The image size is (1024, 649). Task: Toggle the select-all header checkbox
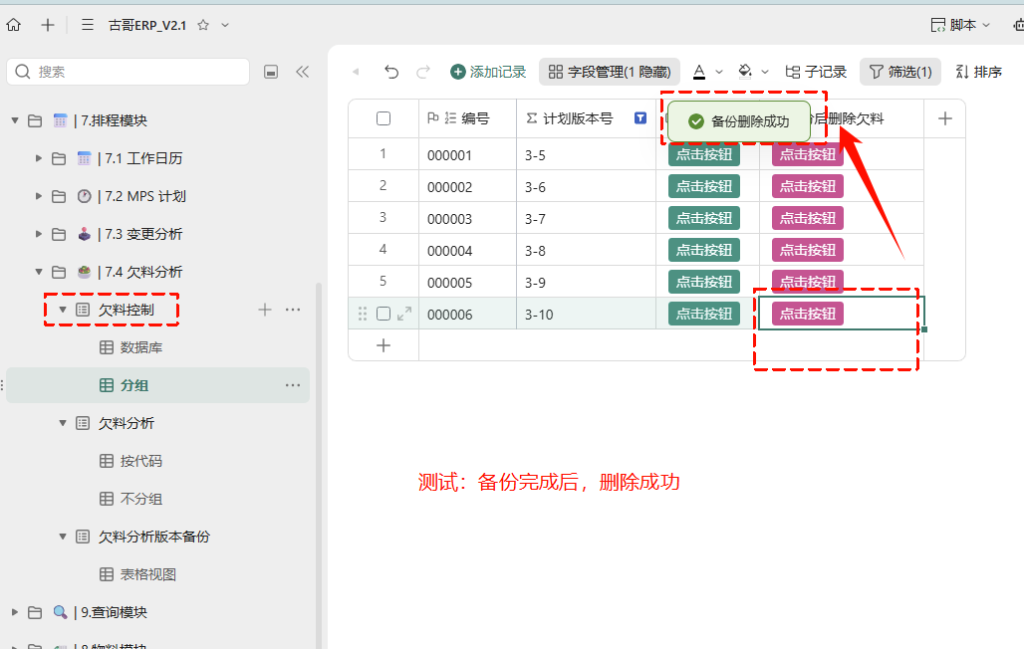click(x=383, y=118)
